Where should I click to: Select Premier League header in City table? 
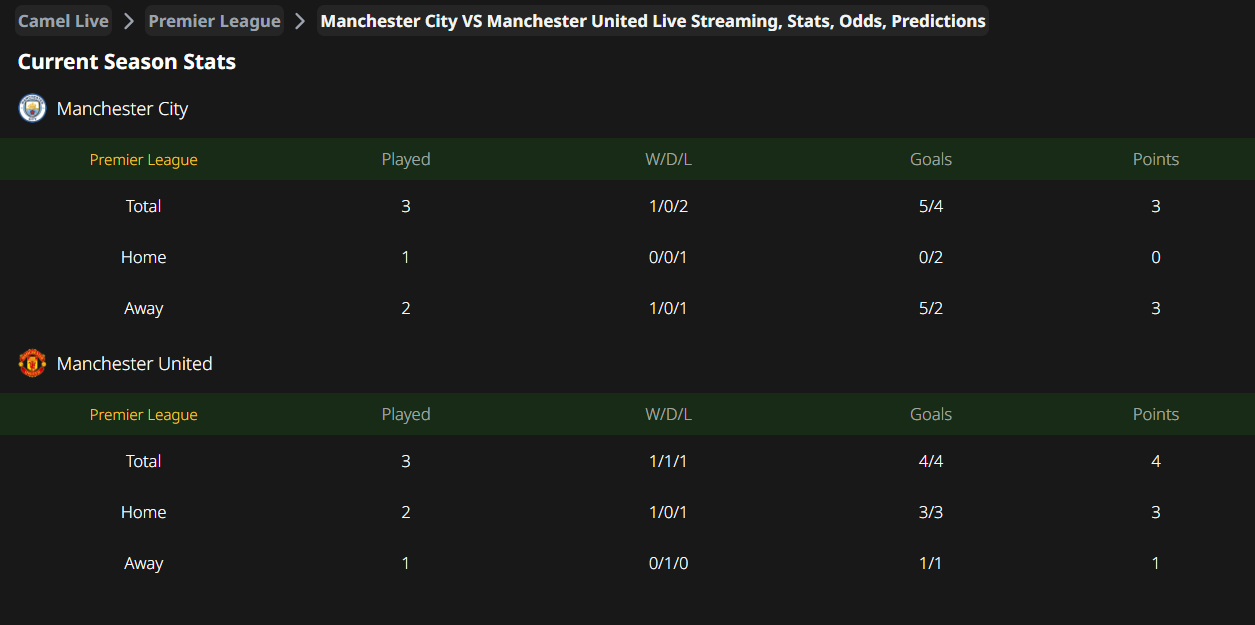click(x=143, y=160)
